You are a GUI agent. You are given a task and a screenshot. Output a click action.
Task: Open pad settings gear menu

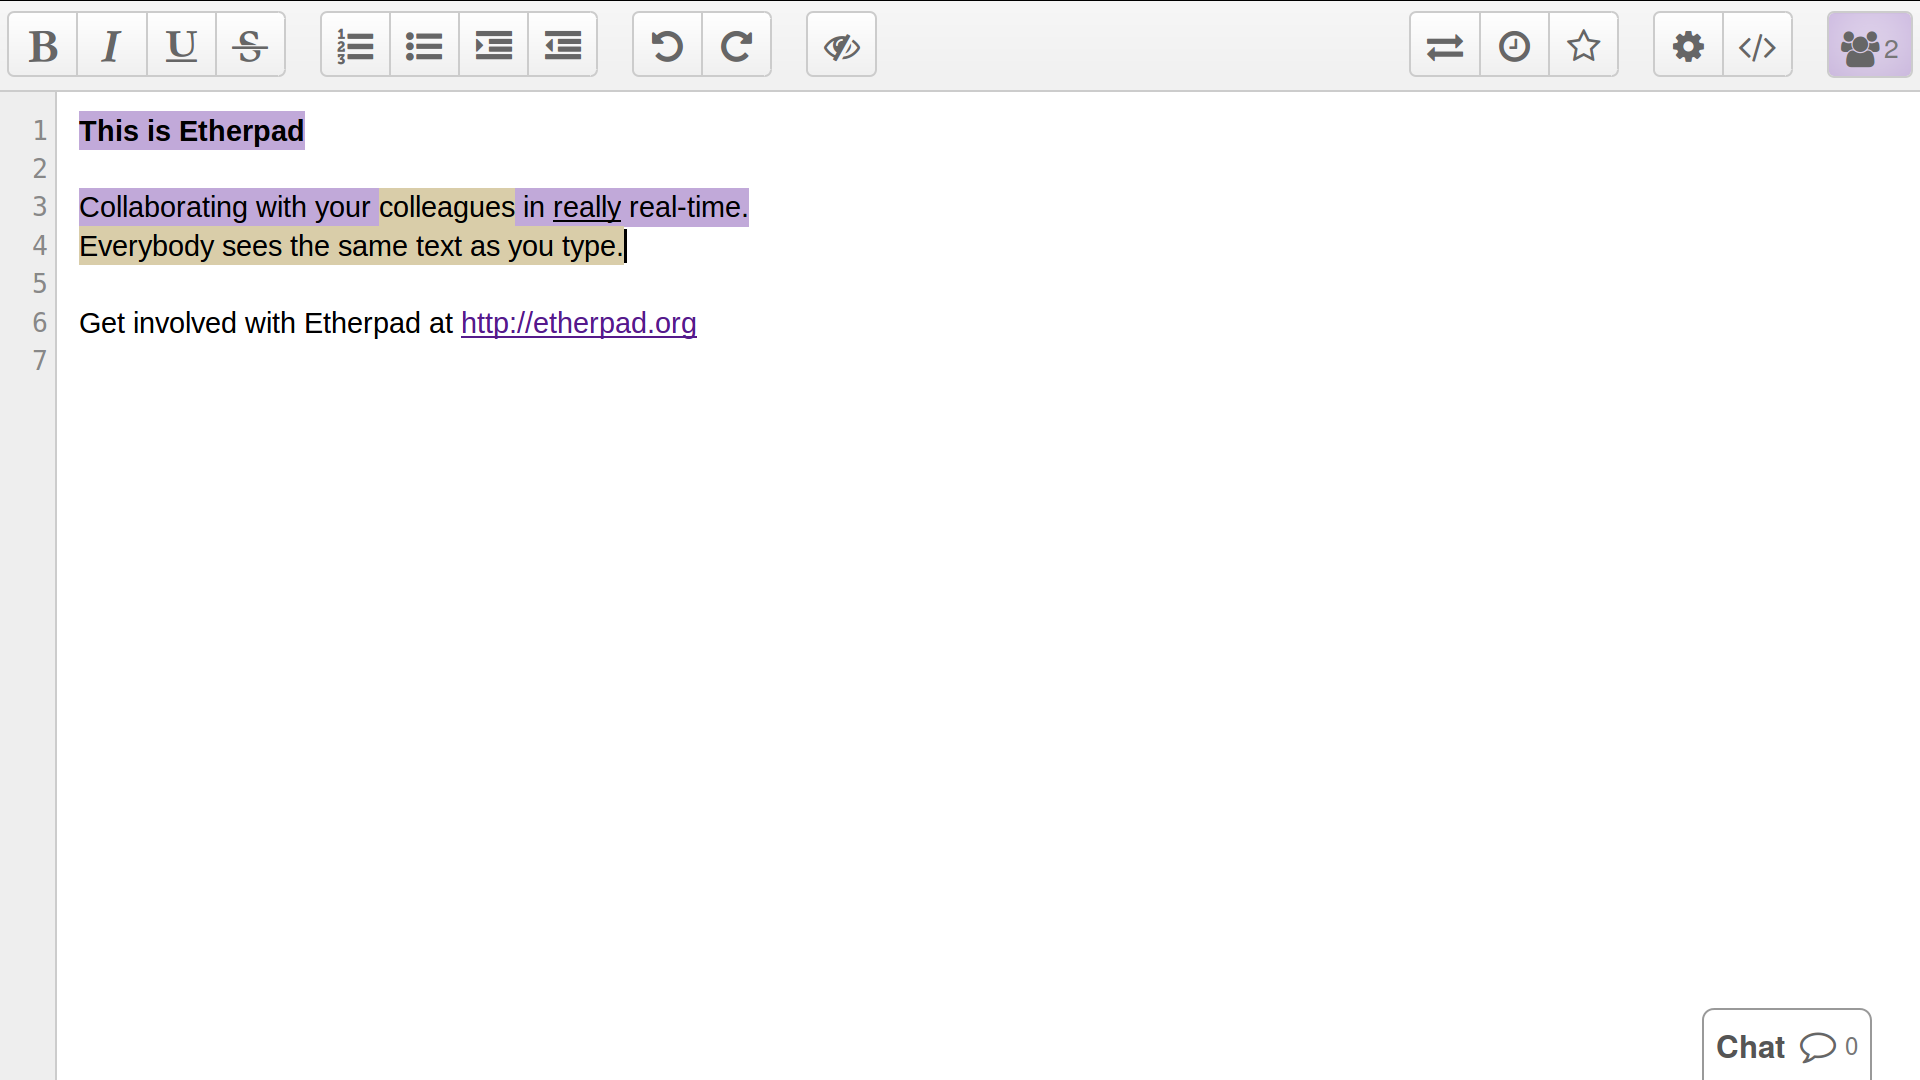point(1688,45)
